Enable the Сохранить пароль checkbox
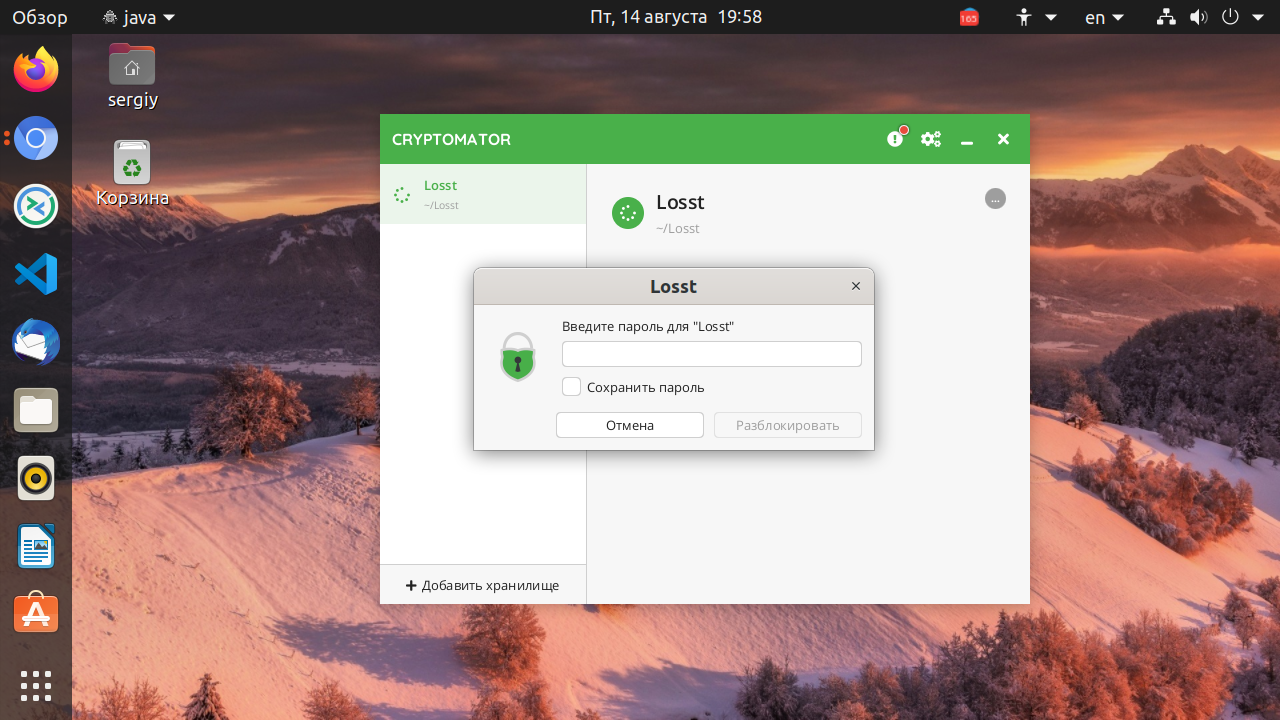The image size is (1280, 720). [571, 386]
